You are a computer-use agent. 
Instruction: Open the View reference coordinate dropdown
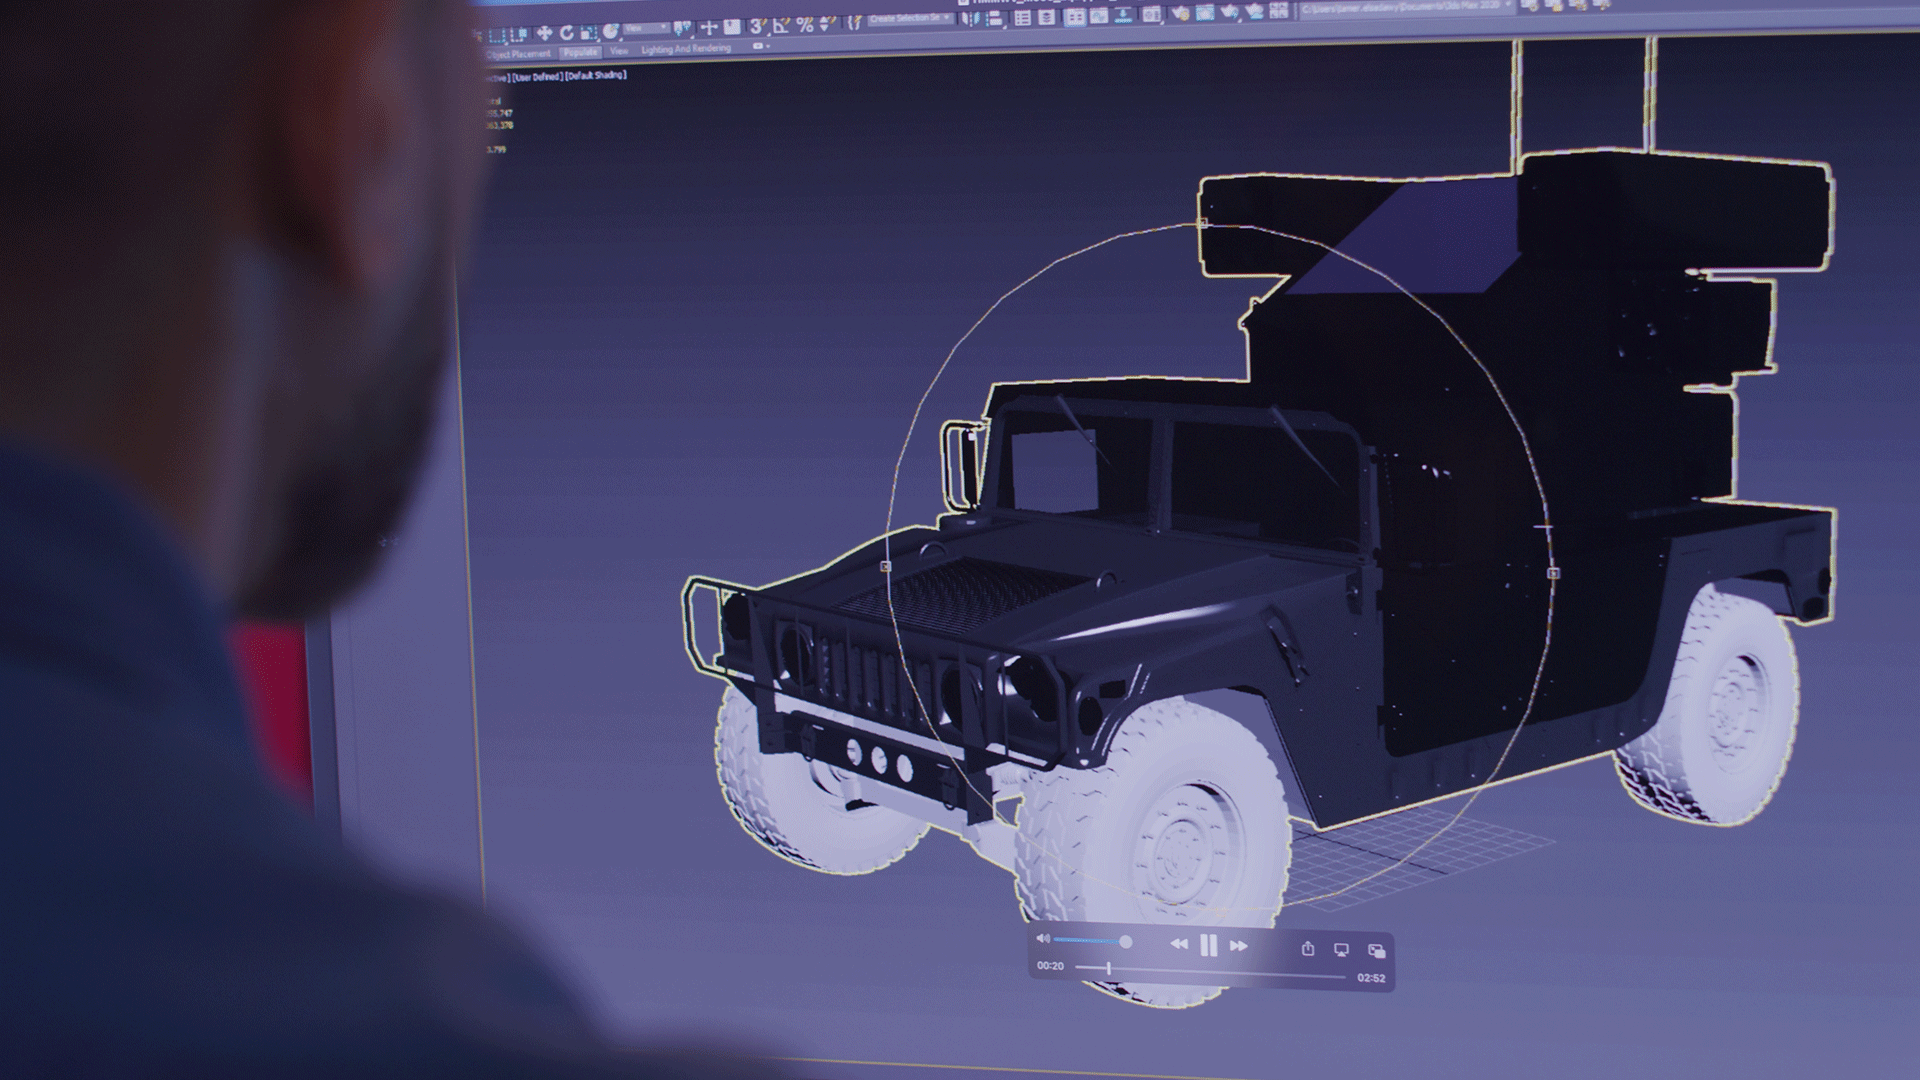pos(647,28)
